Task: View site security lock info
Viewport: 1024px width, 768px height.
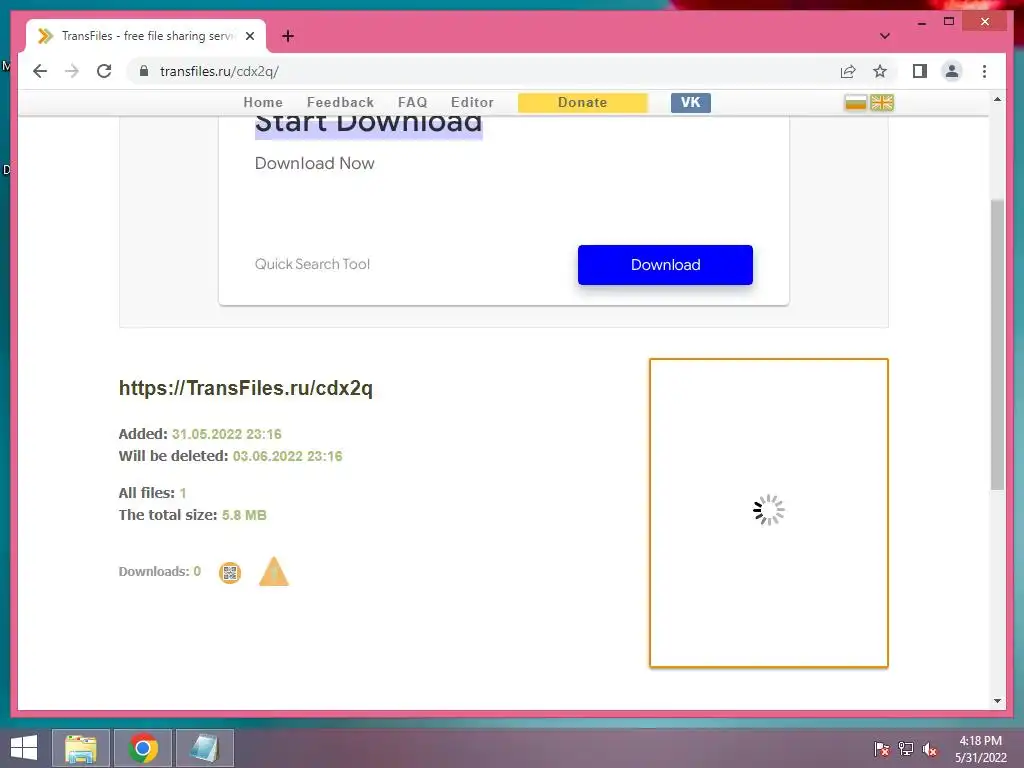Action: (x=144, y=71)
